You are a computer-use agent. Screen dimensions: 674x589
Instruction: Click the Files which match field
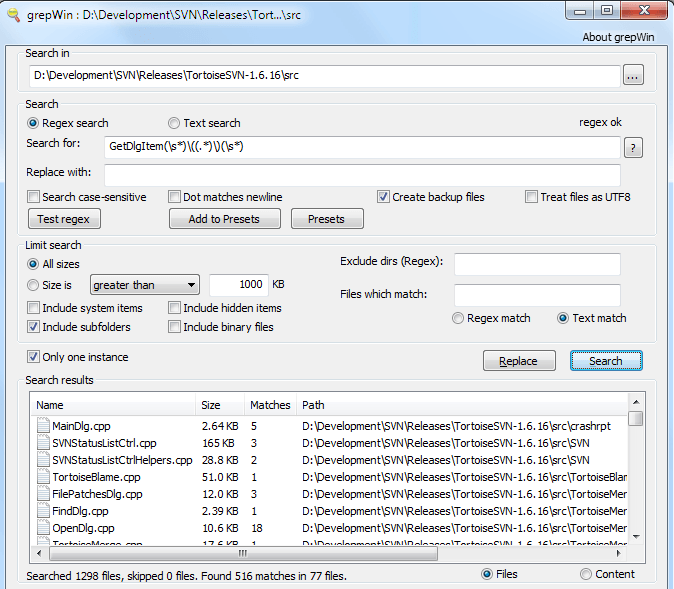[x=537, y=294]
